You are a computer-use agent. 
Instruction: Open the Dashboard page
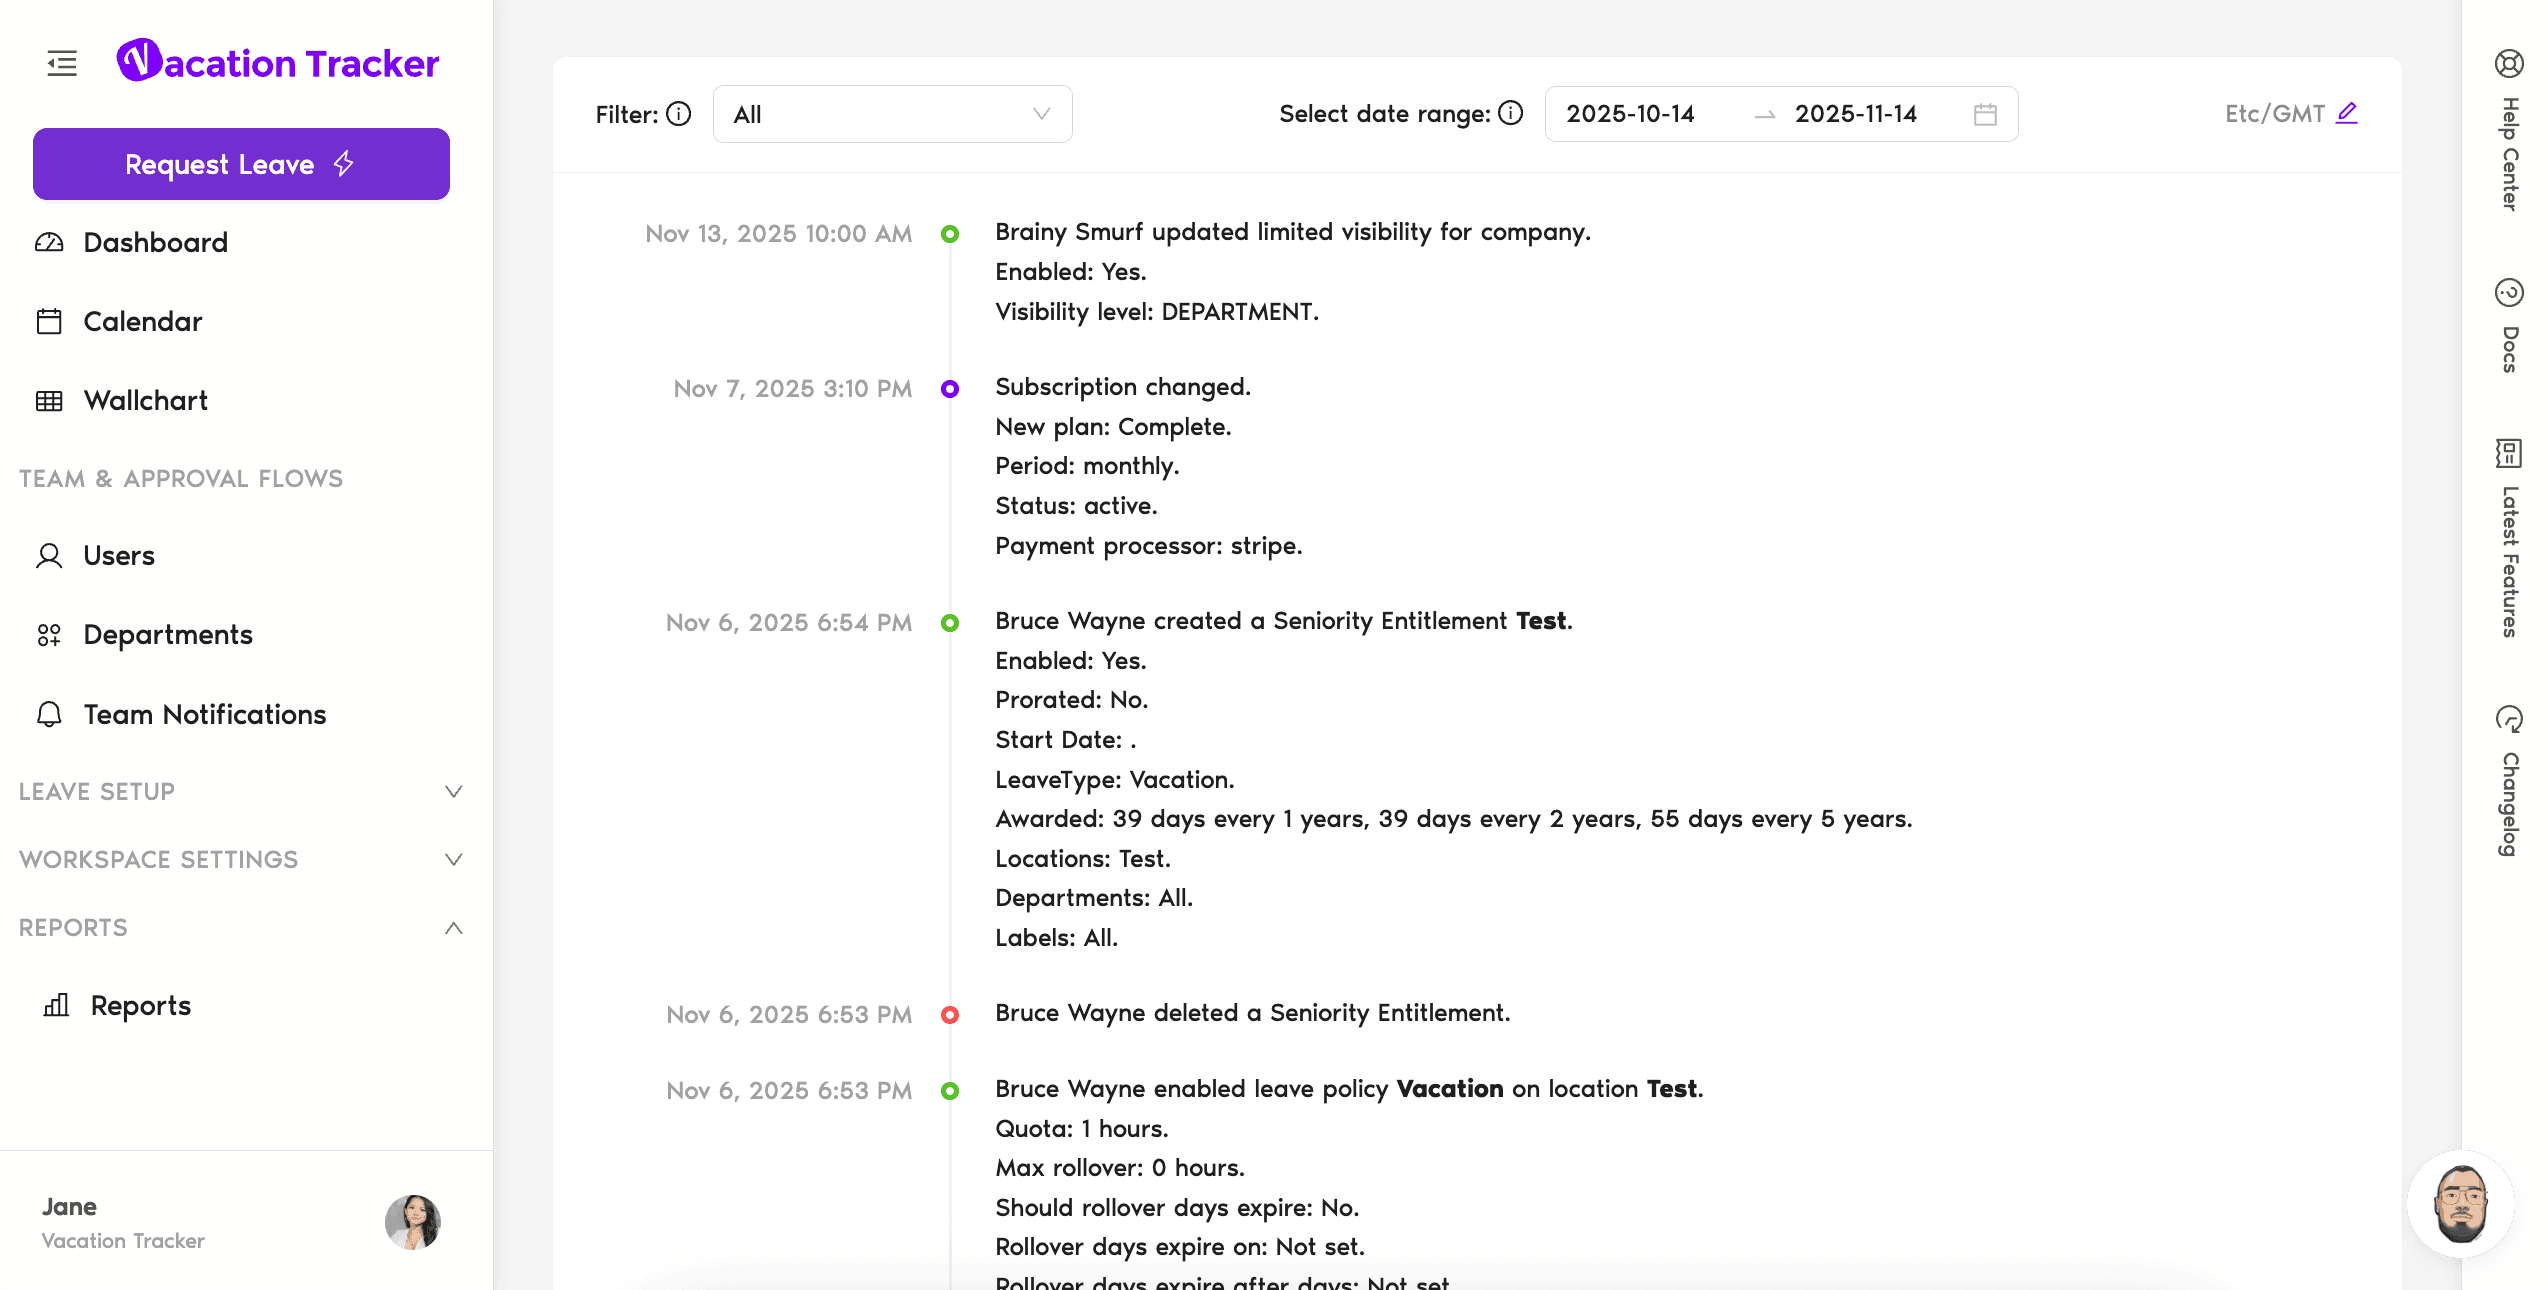coord(155,242)
